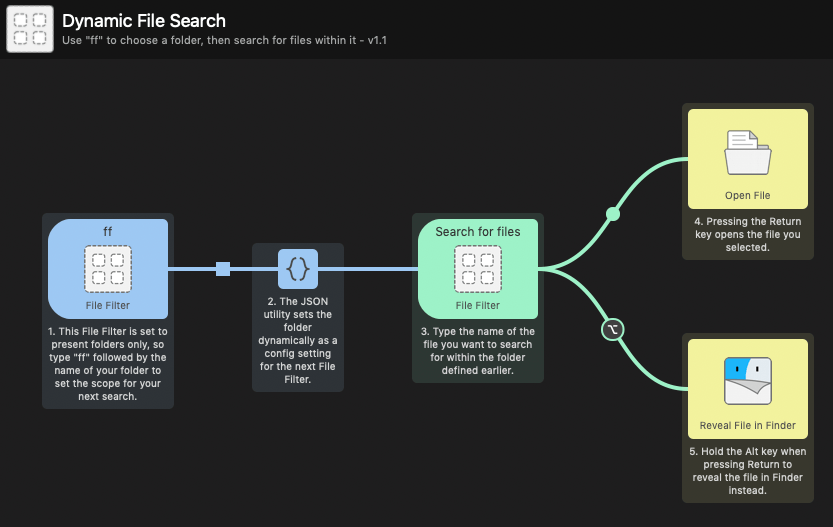The width and height of the screenshot is (833, 527).
Task: Click the blue square on the ff connection
Action: (x=223, y=268)
